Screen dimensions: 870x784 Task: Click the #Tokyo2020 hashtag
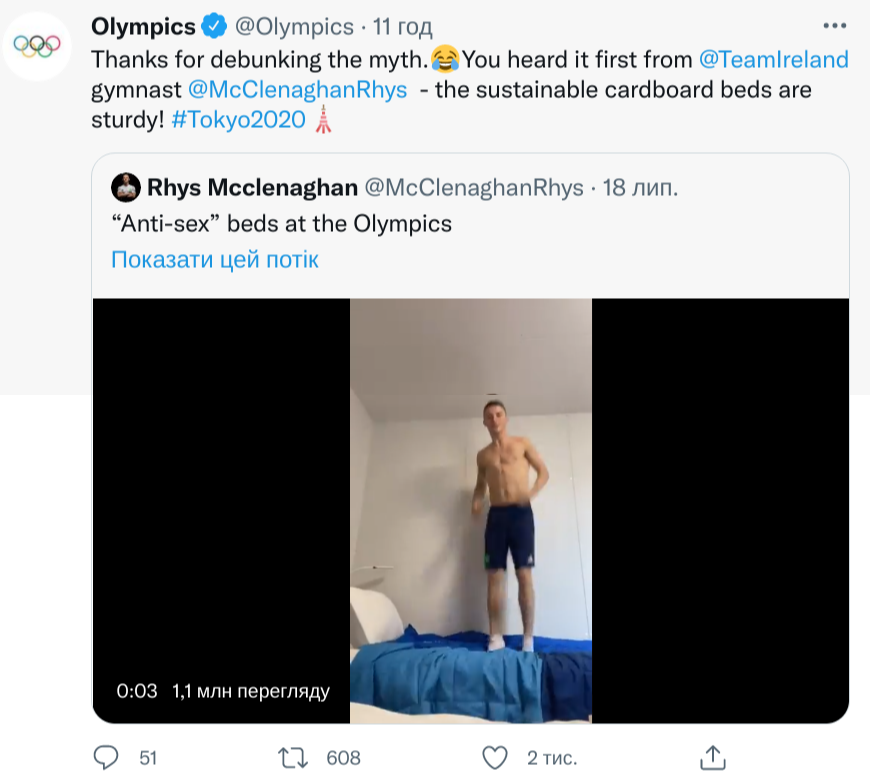pyautogui.click(x=239, y=119)
